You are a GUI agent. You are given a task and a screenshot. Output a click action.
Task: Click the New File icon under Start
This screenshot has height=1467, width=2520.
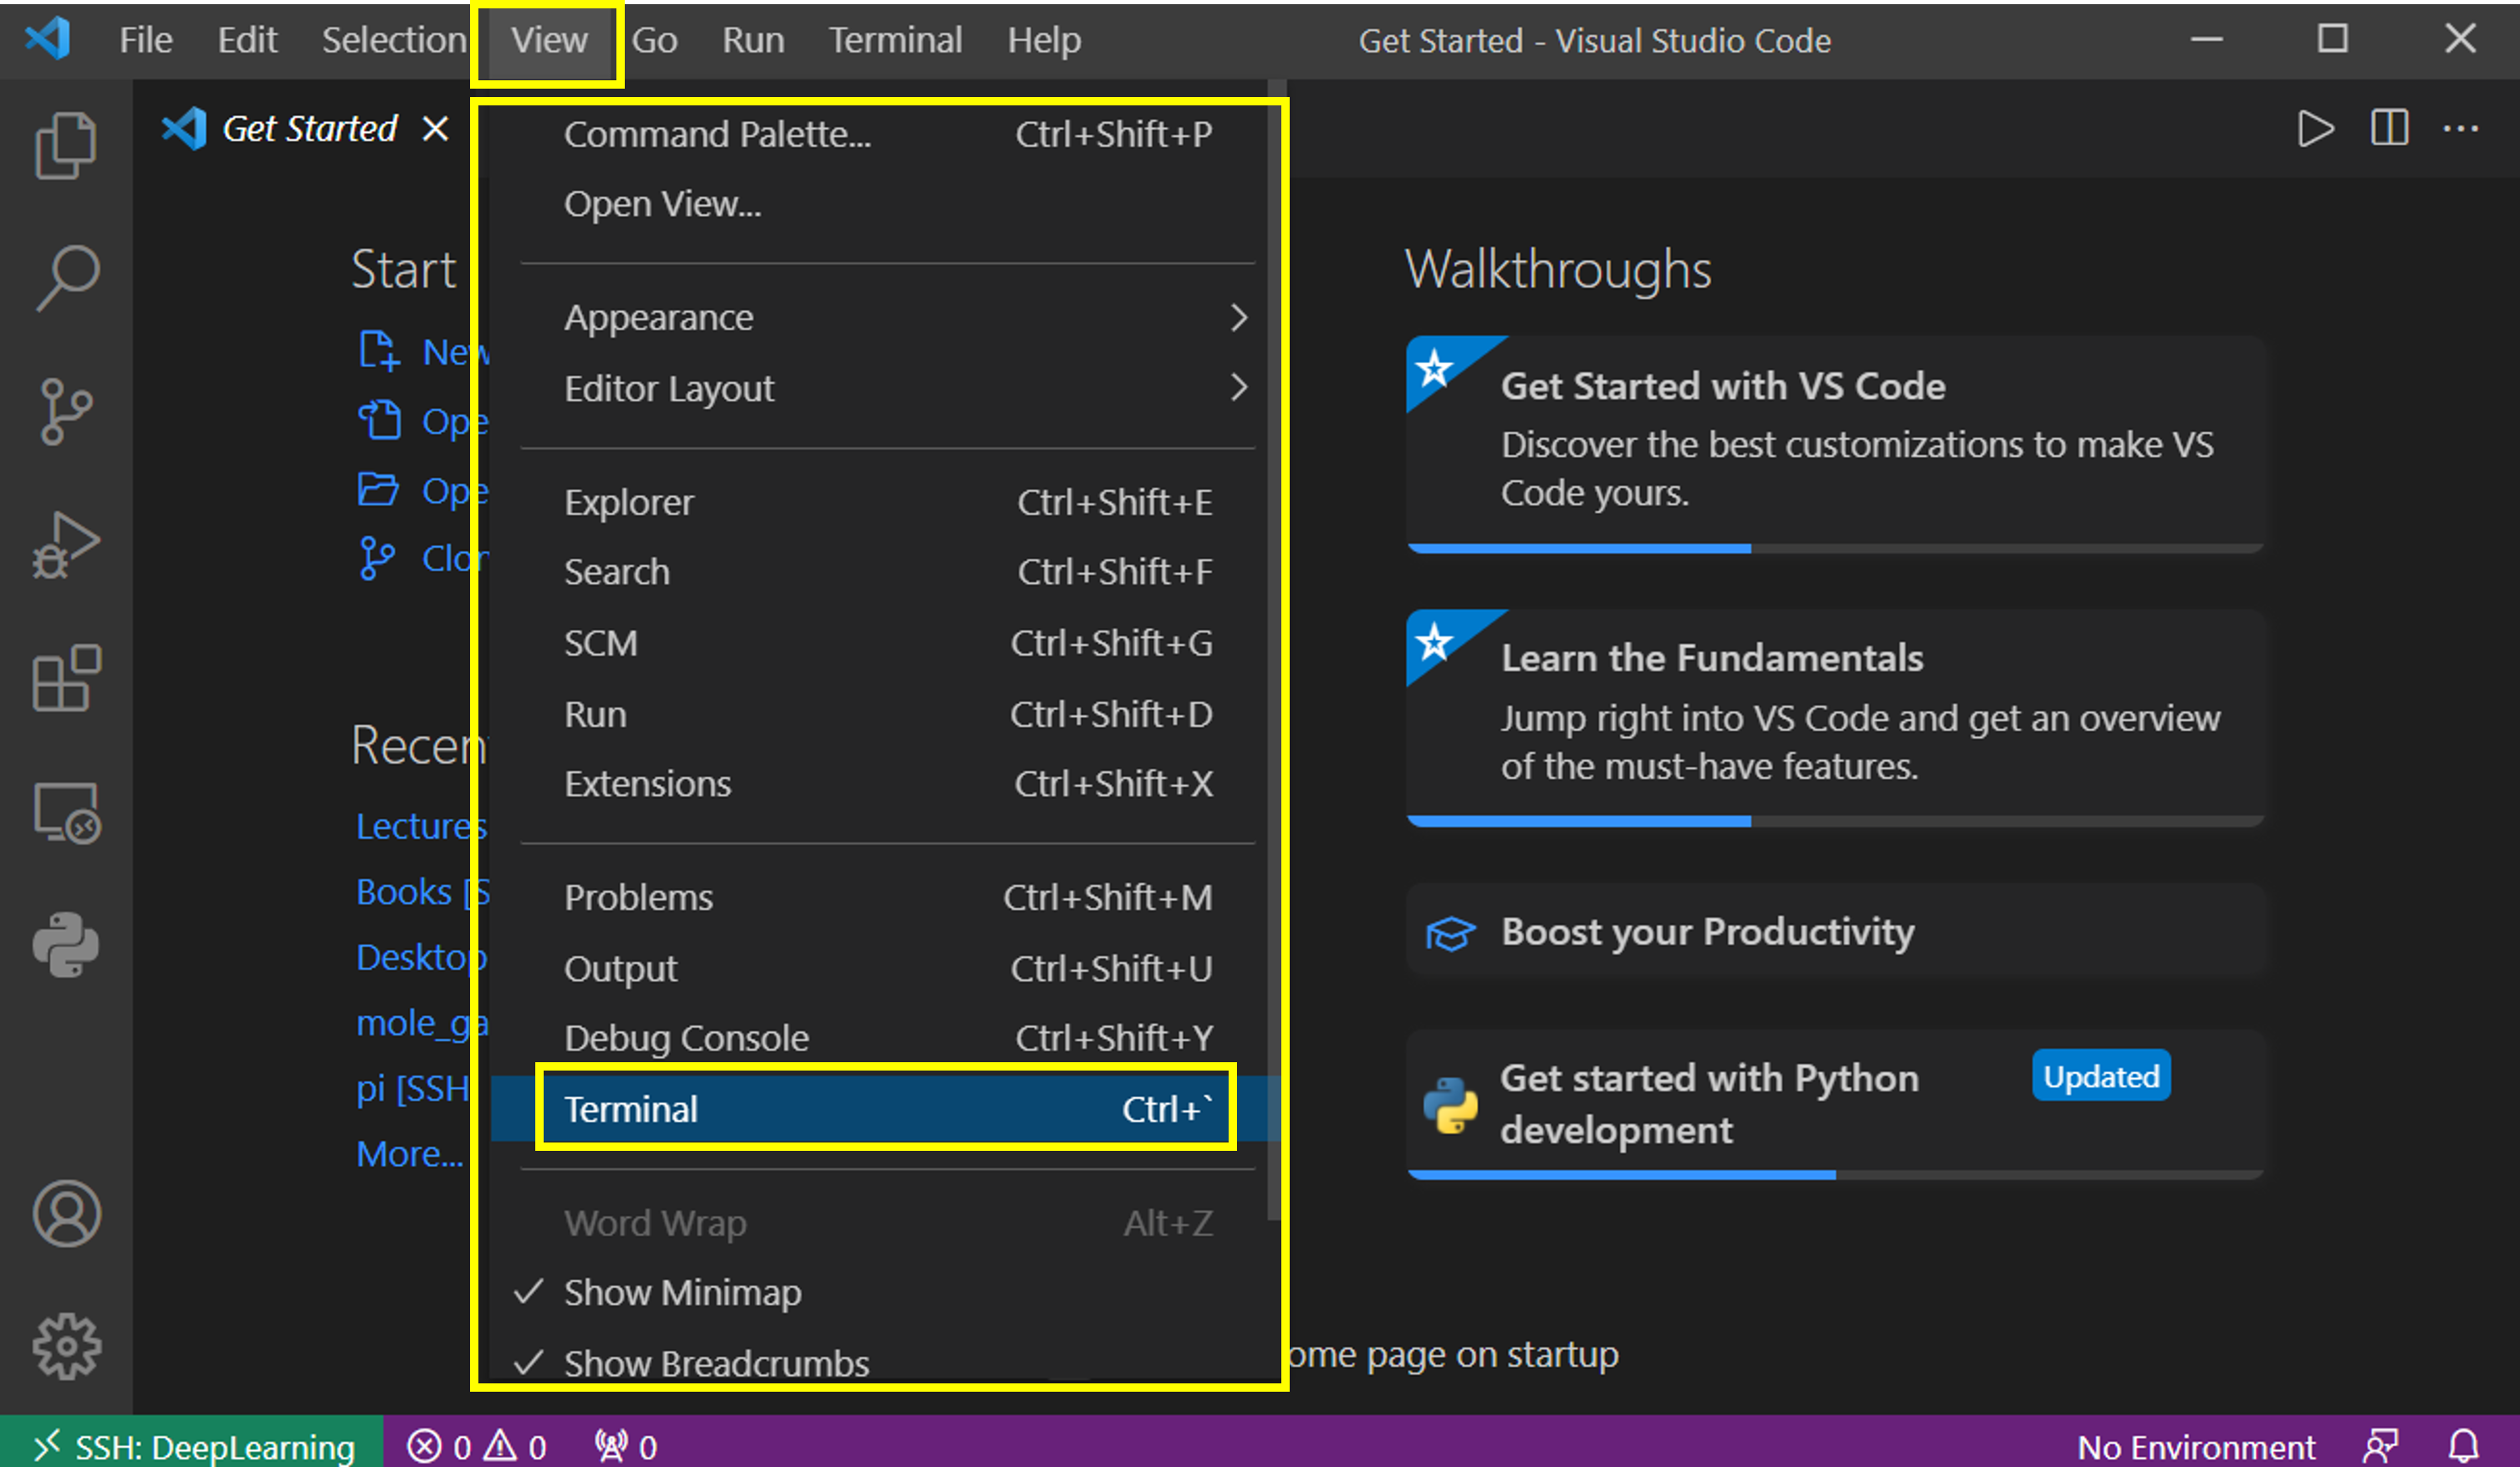click(379, 351)
